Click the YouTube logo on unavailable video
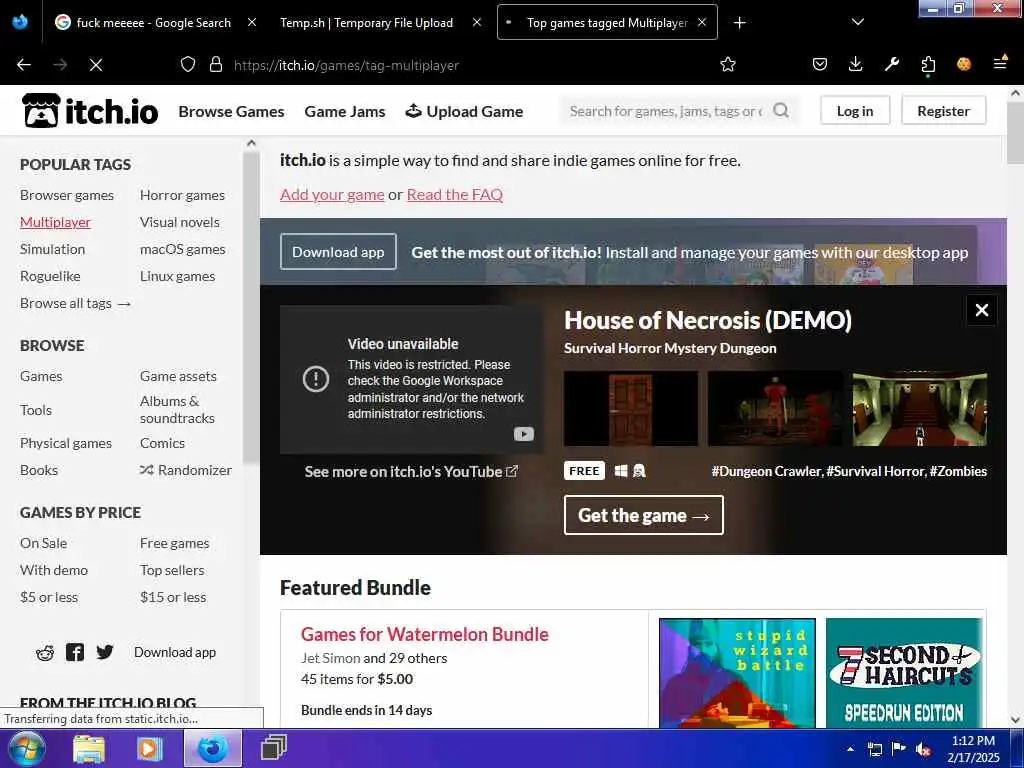 [524, 434]
